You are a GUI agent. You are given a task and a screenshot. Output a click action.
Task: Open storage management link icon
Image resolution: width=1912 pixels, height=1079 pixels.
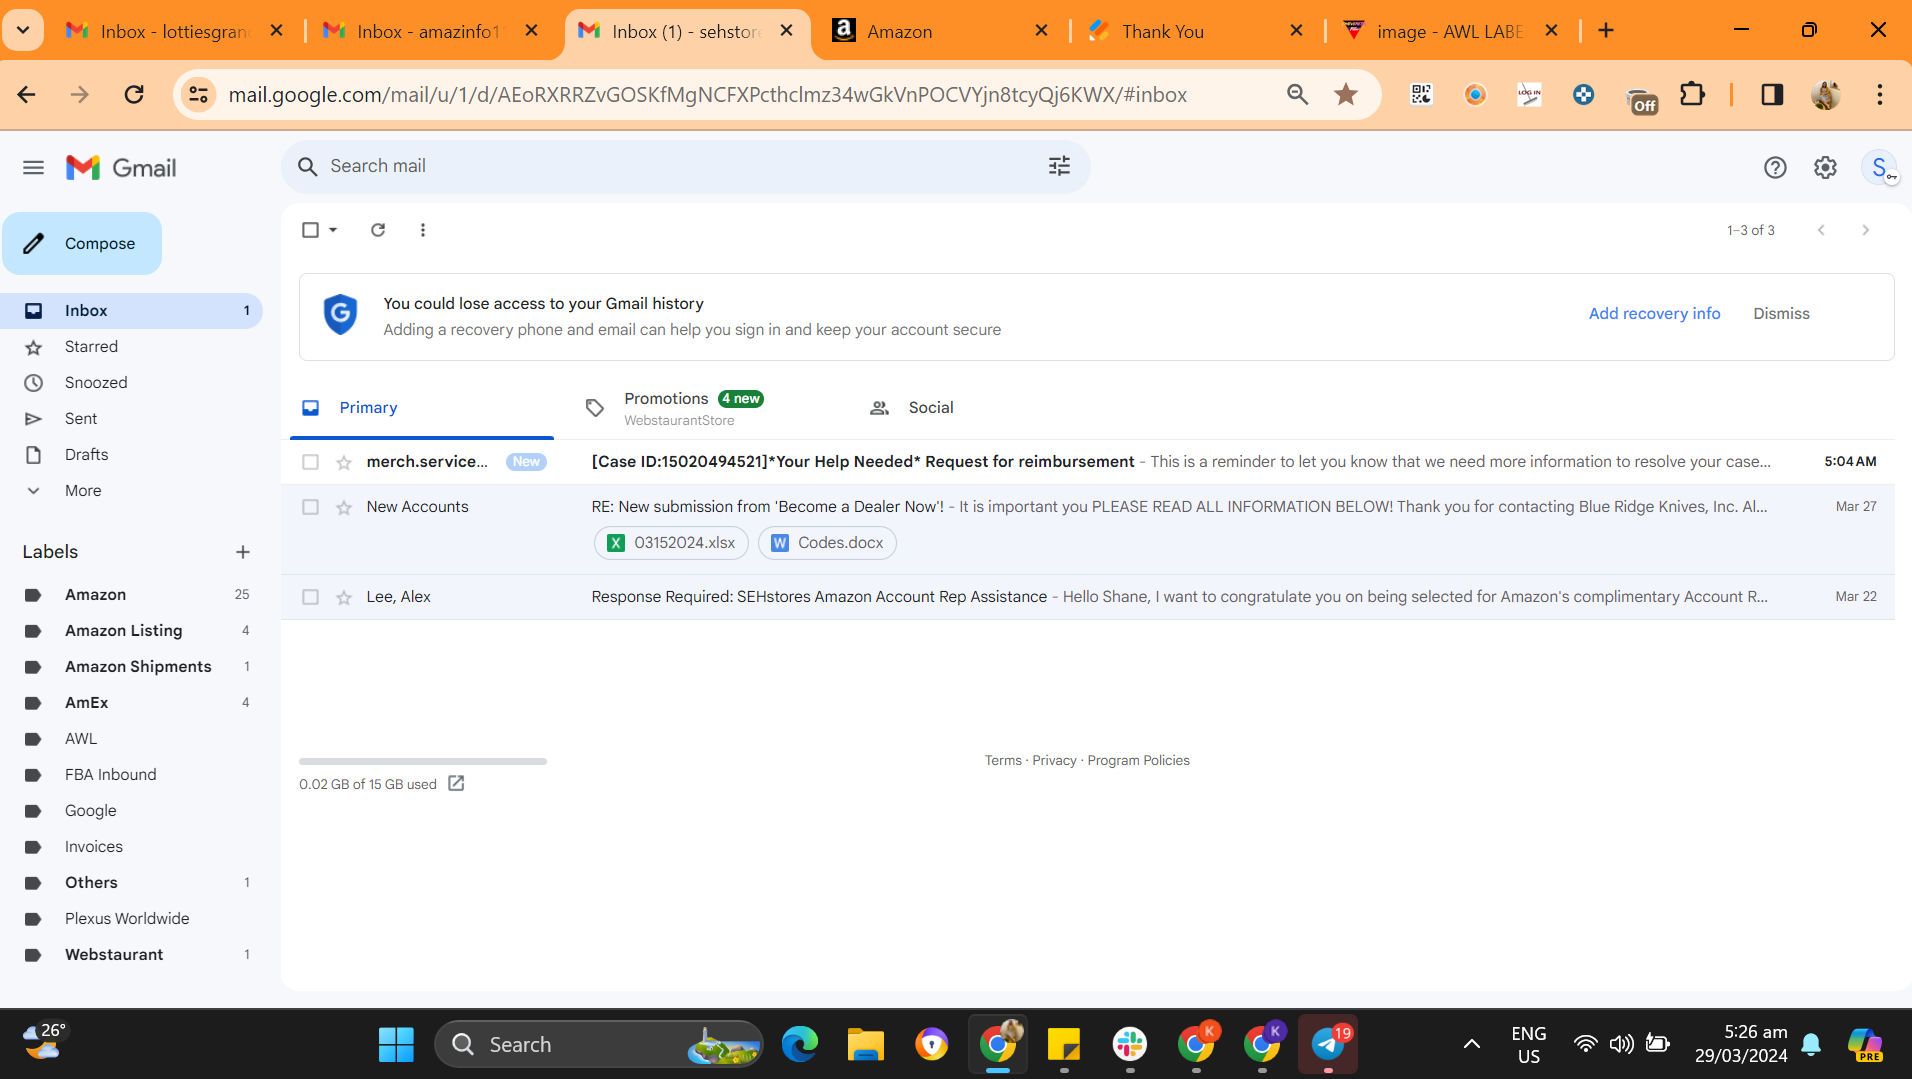coord(456,783)
